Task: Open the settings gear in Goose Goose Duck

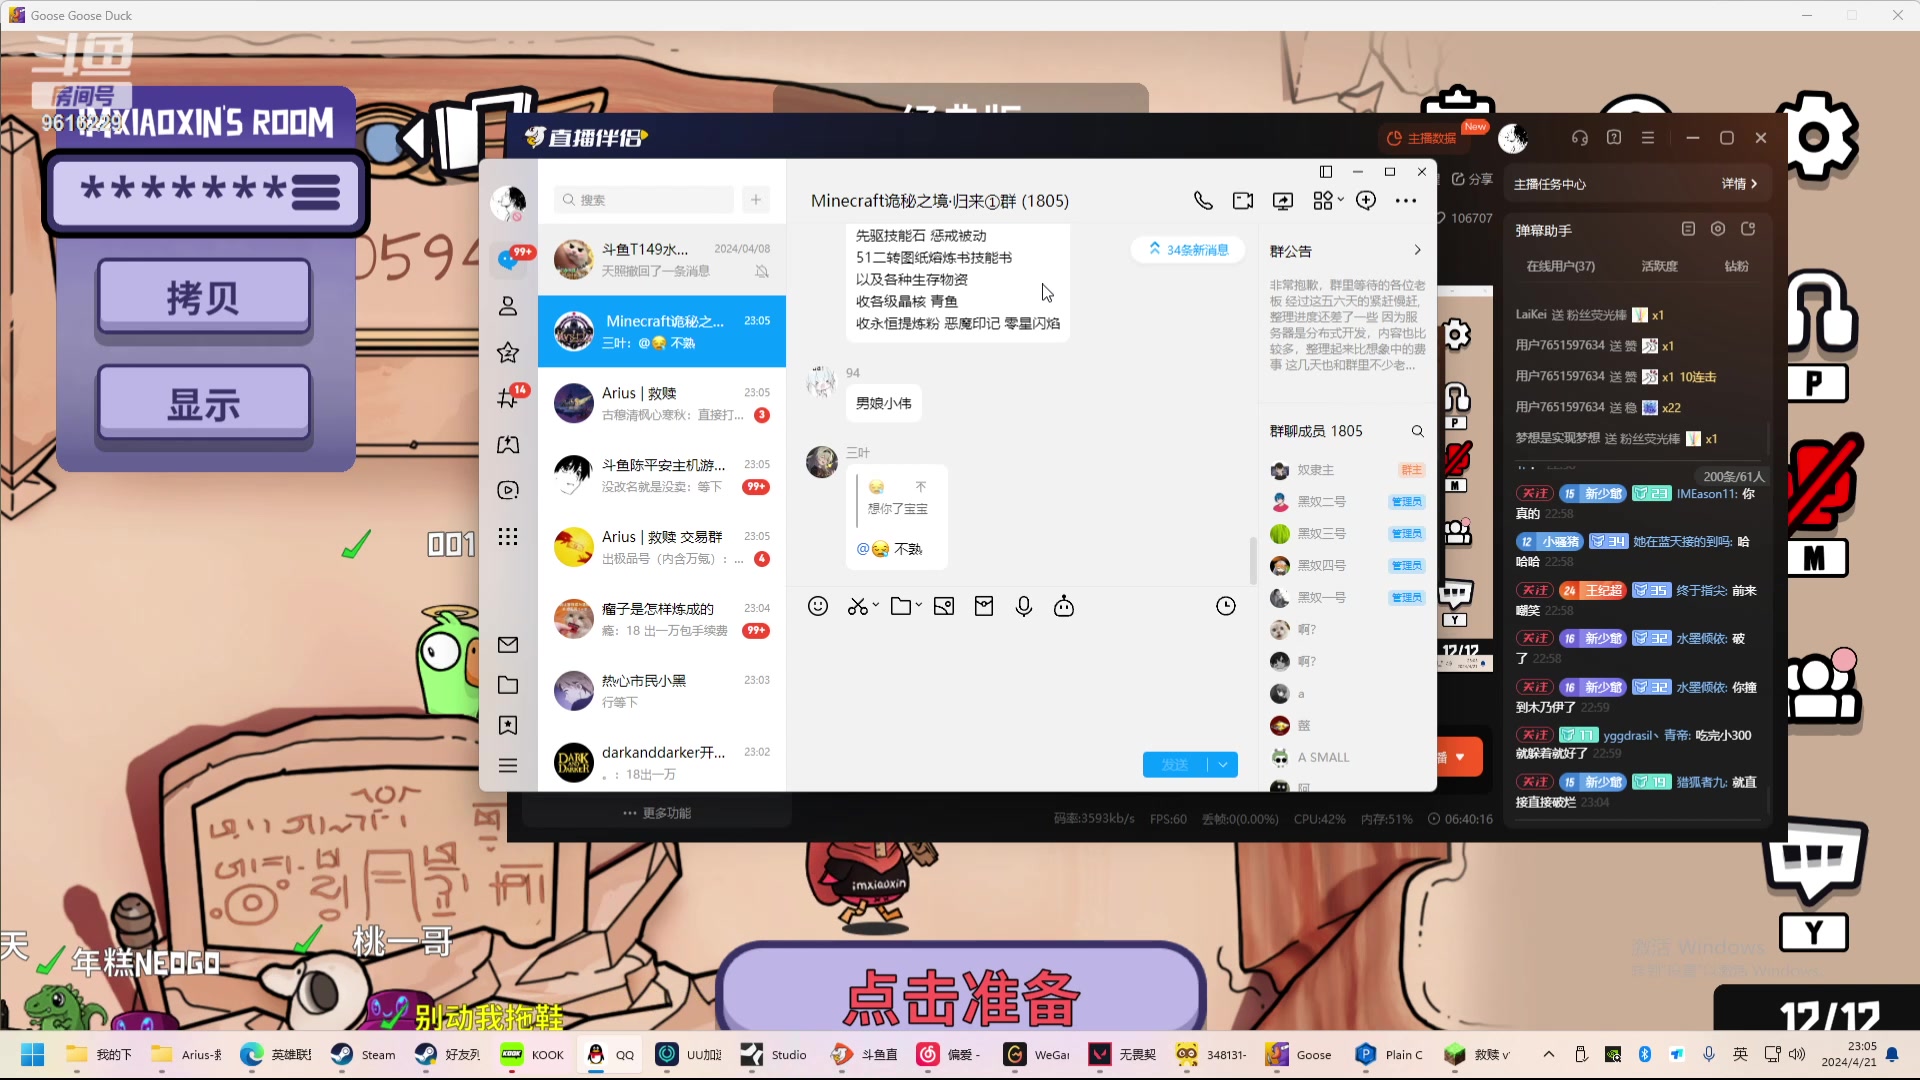Action: (x=1815, y=138)
